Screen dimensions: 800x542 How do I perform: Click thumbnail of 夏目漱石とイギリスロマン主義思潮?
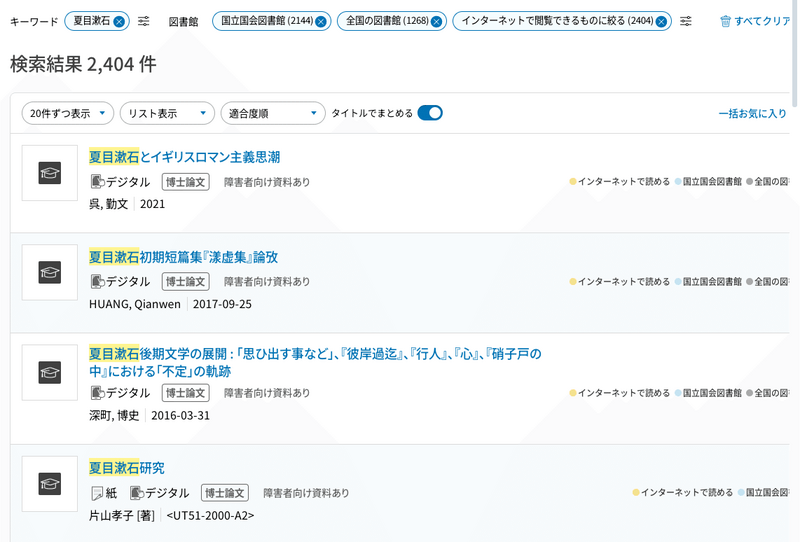(49, 173)
